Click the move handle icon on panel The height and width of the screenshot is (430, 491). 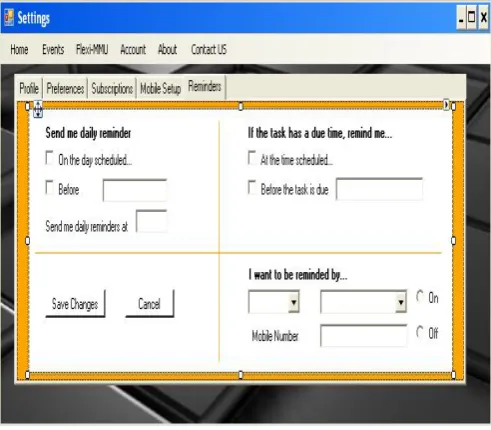pyautogui.click(x=38, y=109)
